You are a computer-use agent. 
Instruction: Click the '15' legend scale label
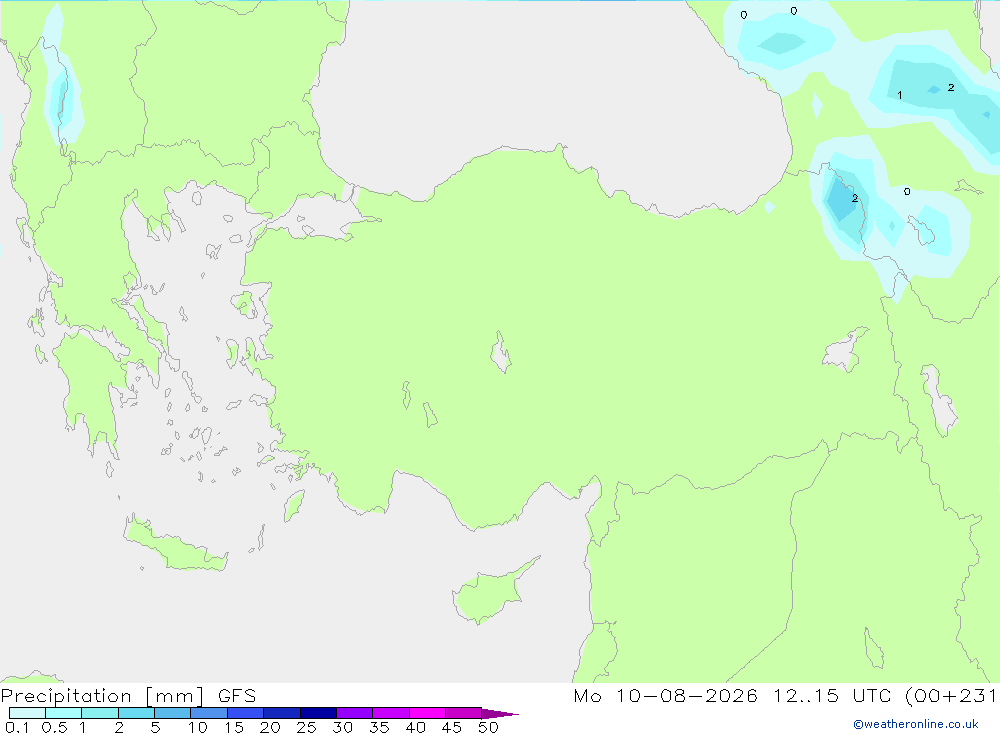click(x=234, y=727)
